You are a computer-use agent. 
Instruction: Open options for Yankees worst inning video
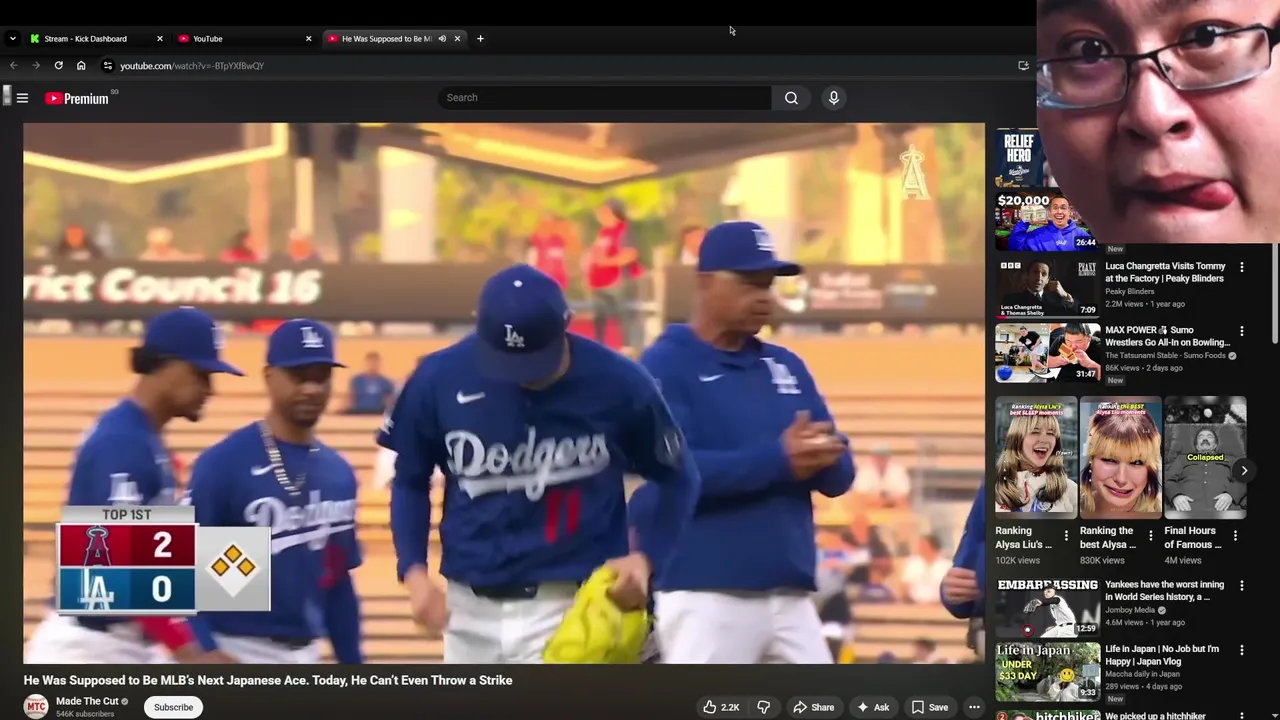click(1241, 586)
